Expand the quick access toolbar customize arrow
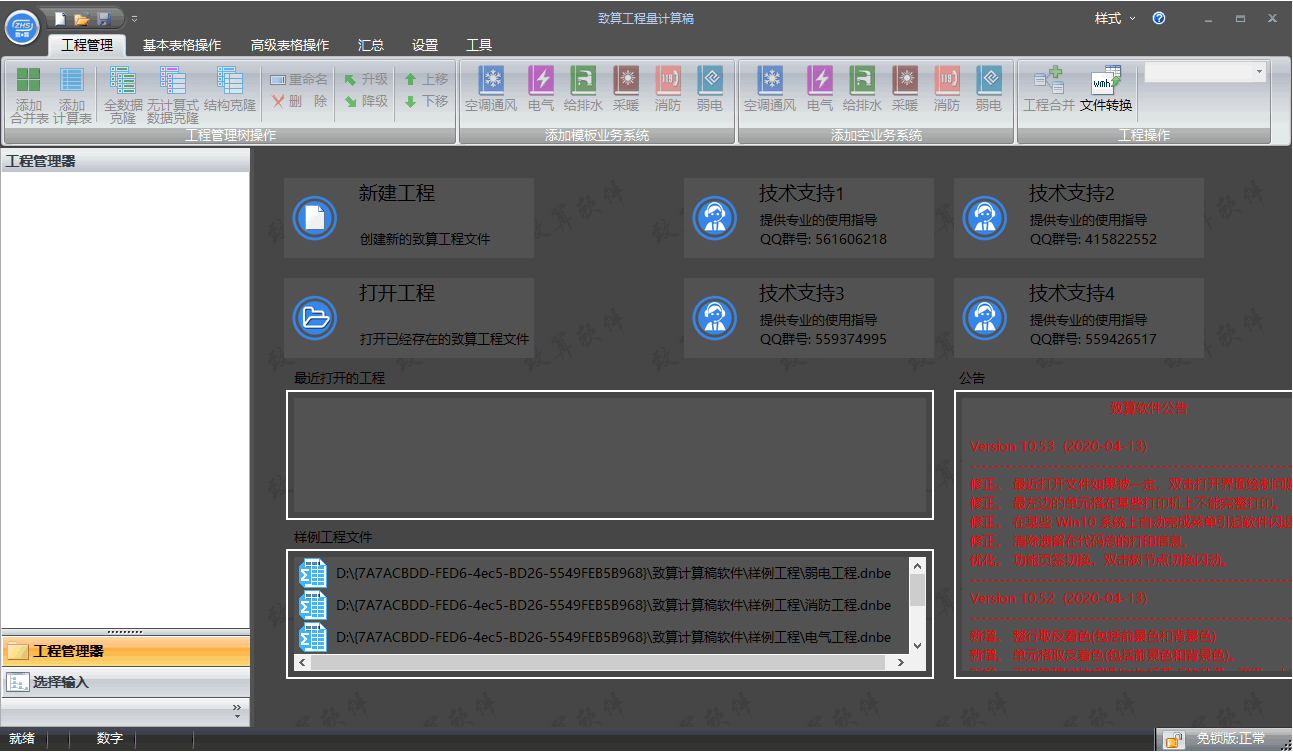 coord(135,18)
